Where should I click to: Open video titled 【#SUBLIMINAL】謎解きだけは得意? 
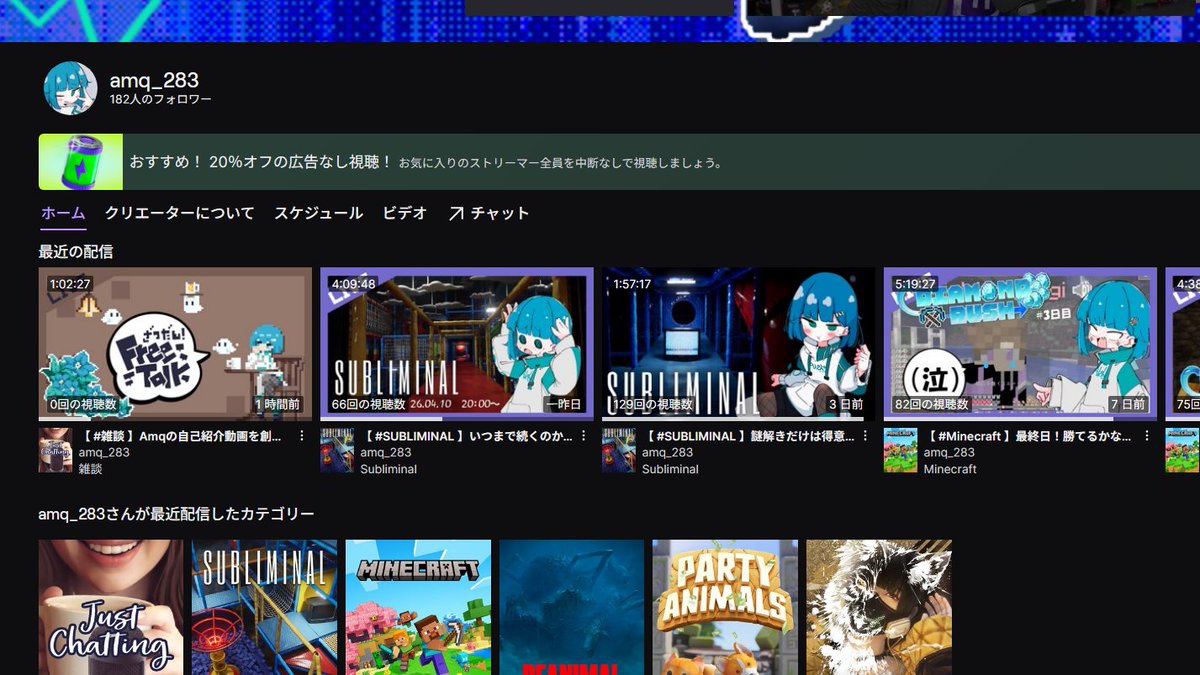point(748,436)
